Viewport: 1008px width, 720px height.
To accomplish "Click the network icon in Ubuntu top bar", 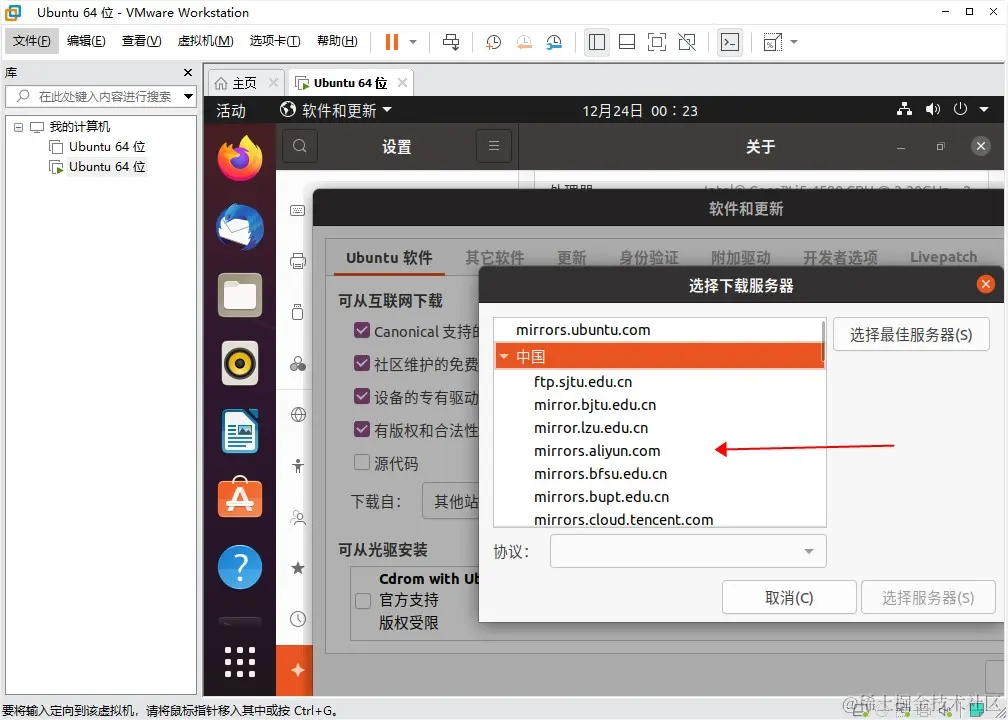I will tap(904, 109).
